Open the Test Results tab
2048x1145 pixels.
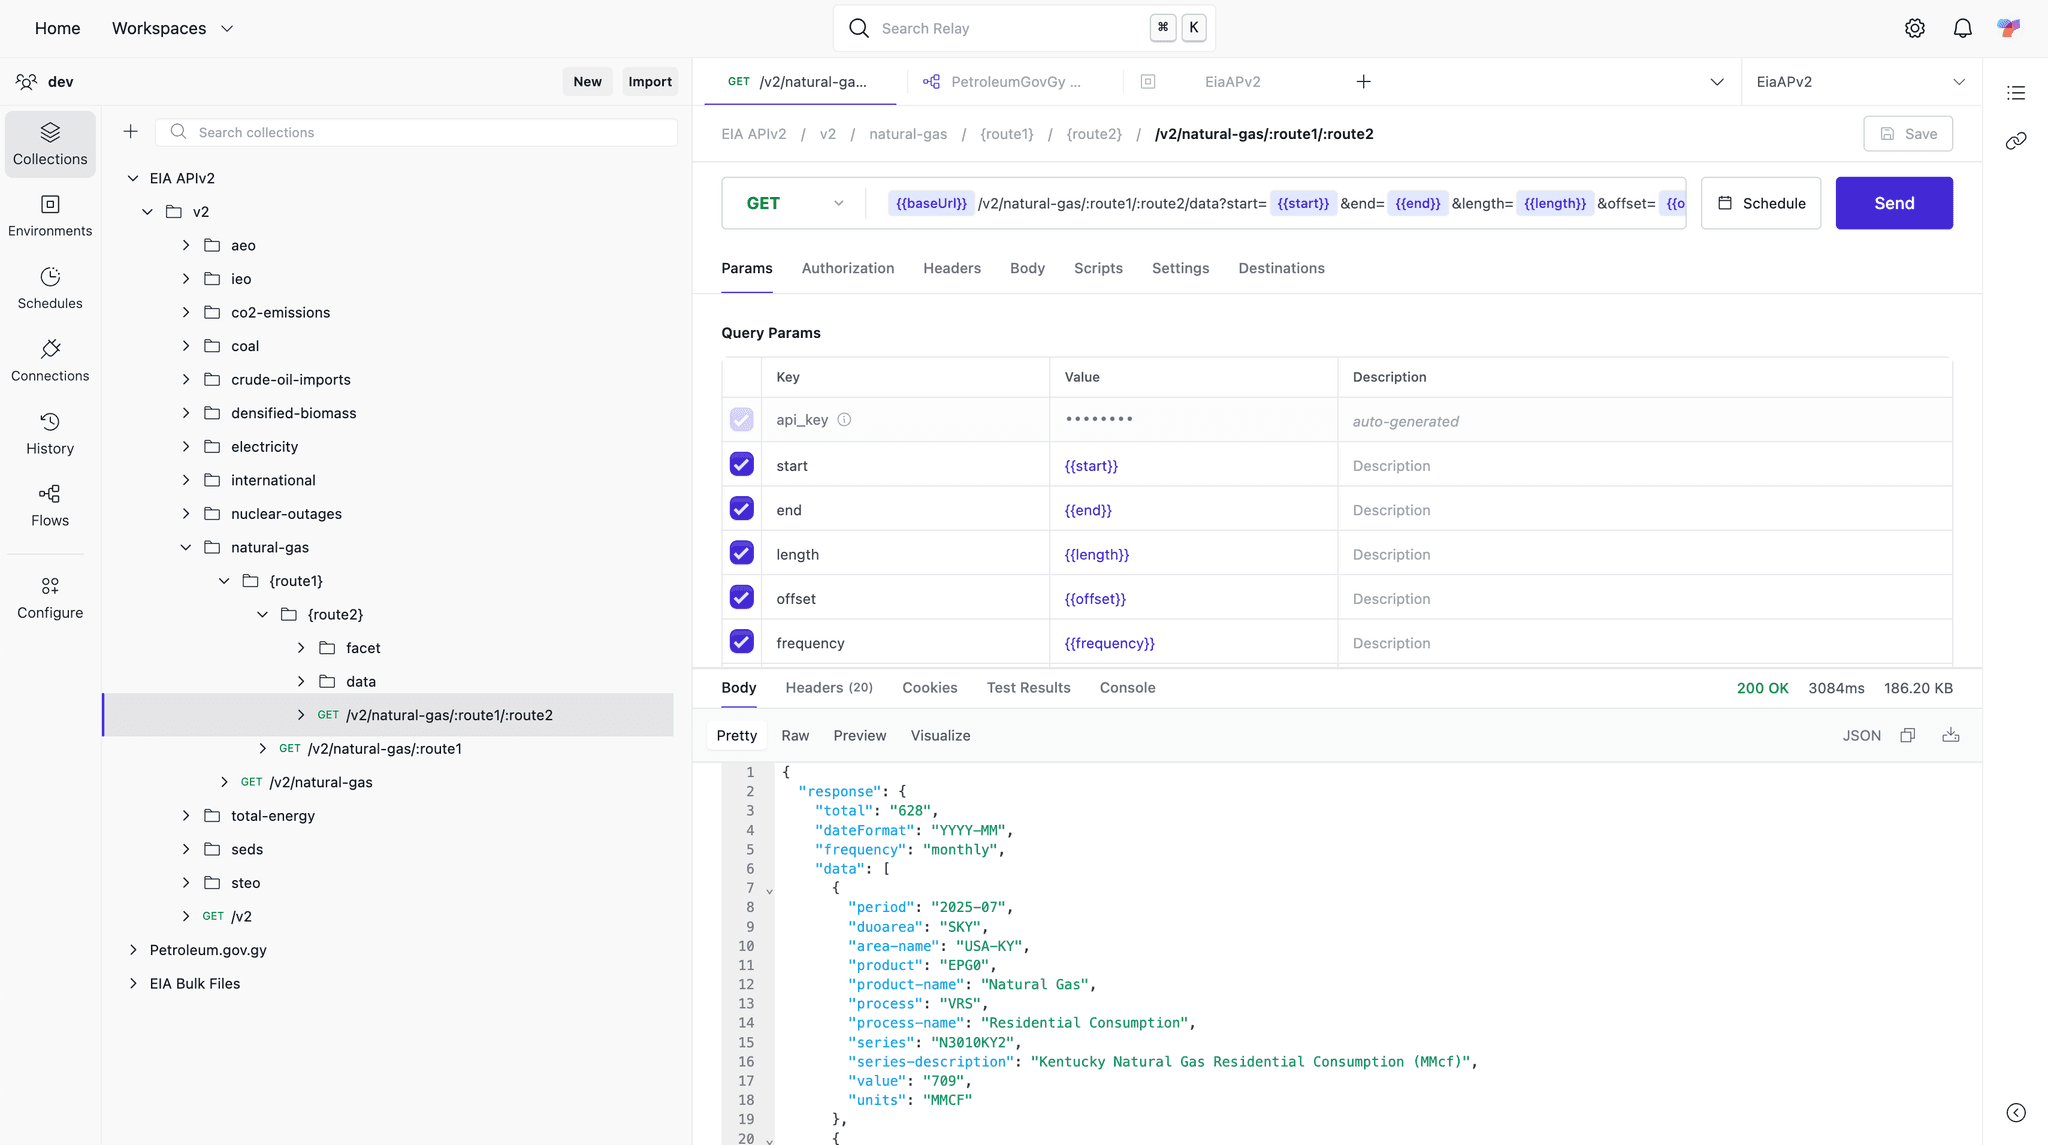pos(1028,687)
